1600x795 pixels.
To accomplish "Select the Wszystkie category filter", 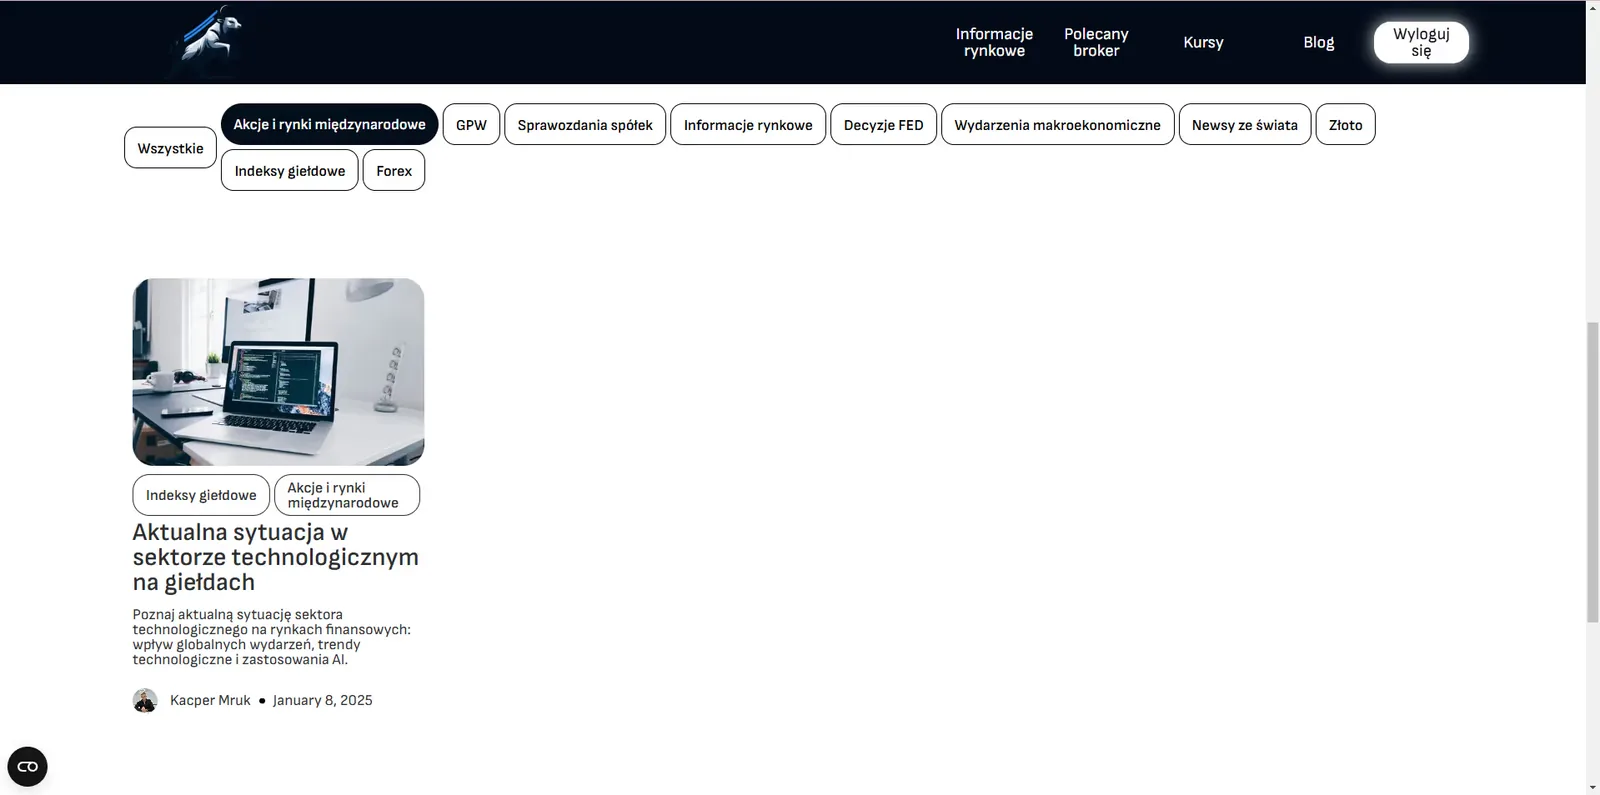I will [x=170, y=148].
